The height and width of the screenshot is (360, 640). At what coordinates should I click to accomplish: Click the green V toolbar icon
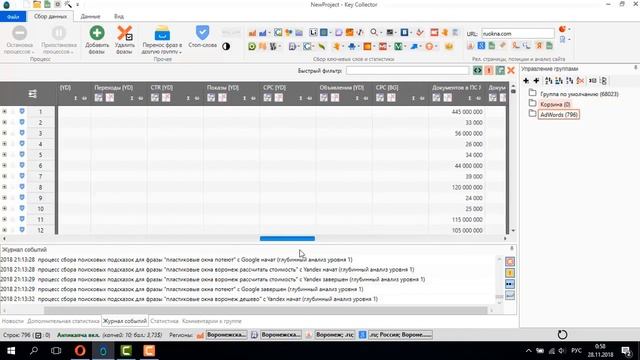pyautogui.click(x=398, y=47)
